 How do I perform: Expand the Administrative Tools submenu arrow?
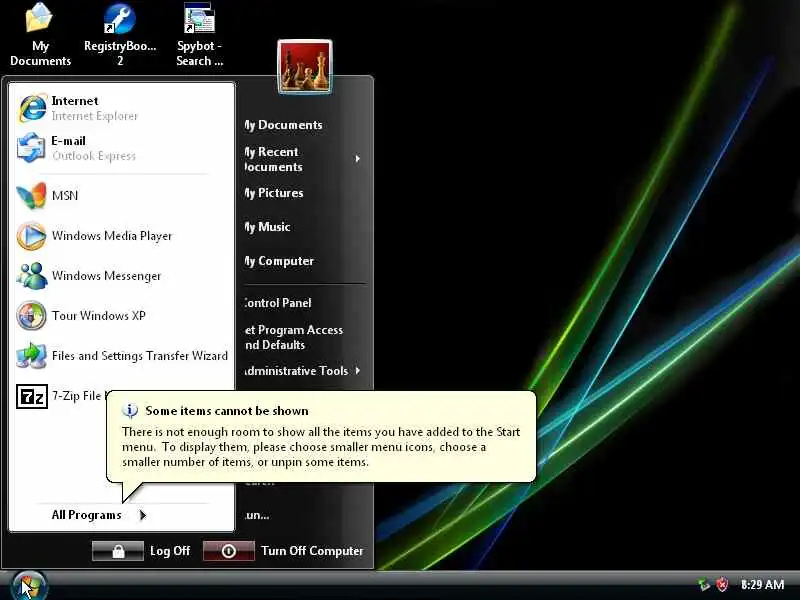(x=358, y=371)
